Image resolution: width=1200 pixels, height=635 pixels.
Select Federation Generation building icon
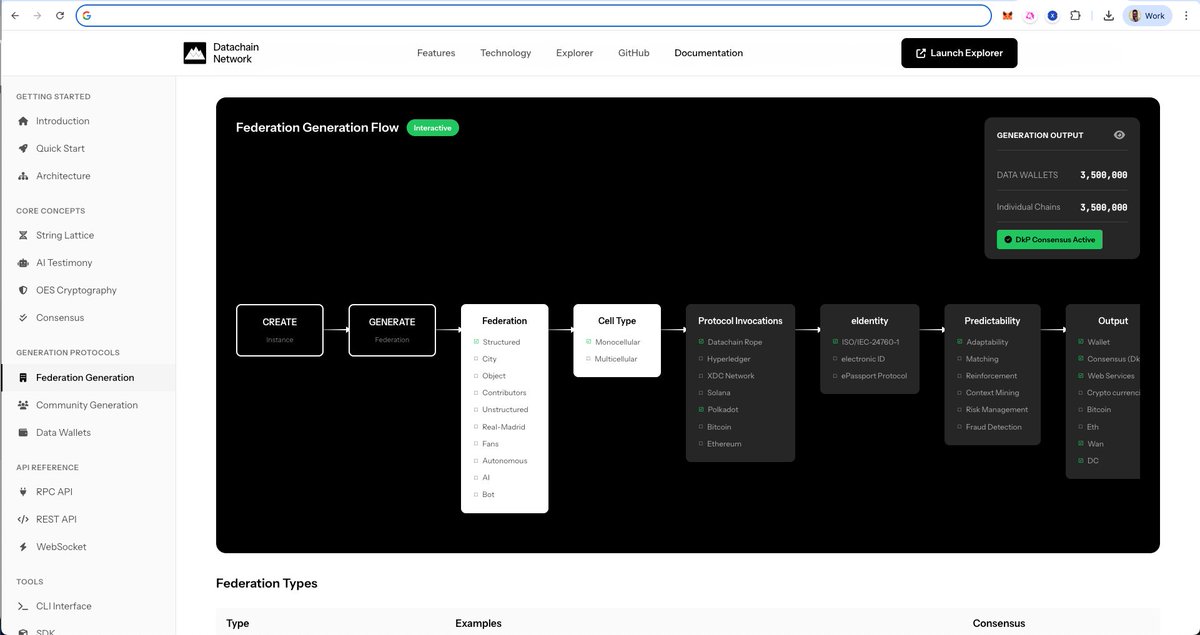tap(24, 378)
